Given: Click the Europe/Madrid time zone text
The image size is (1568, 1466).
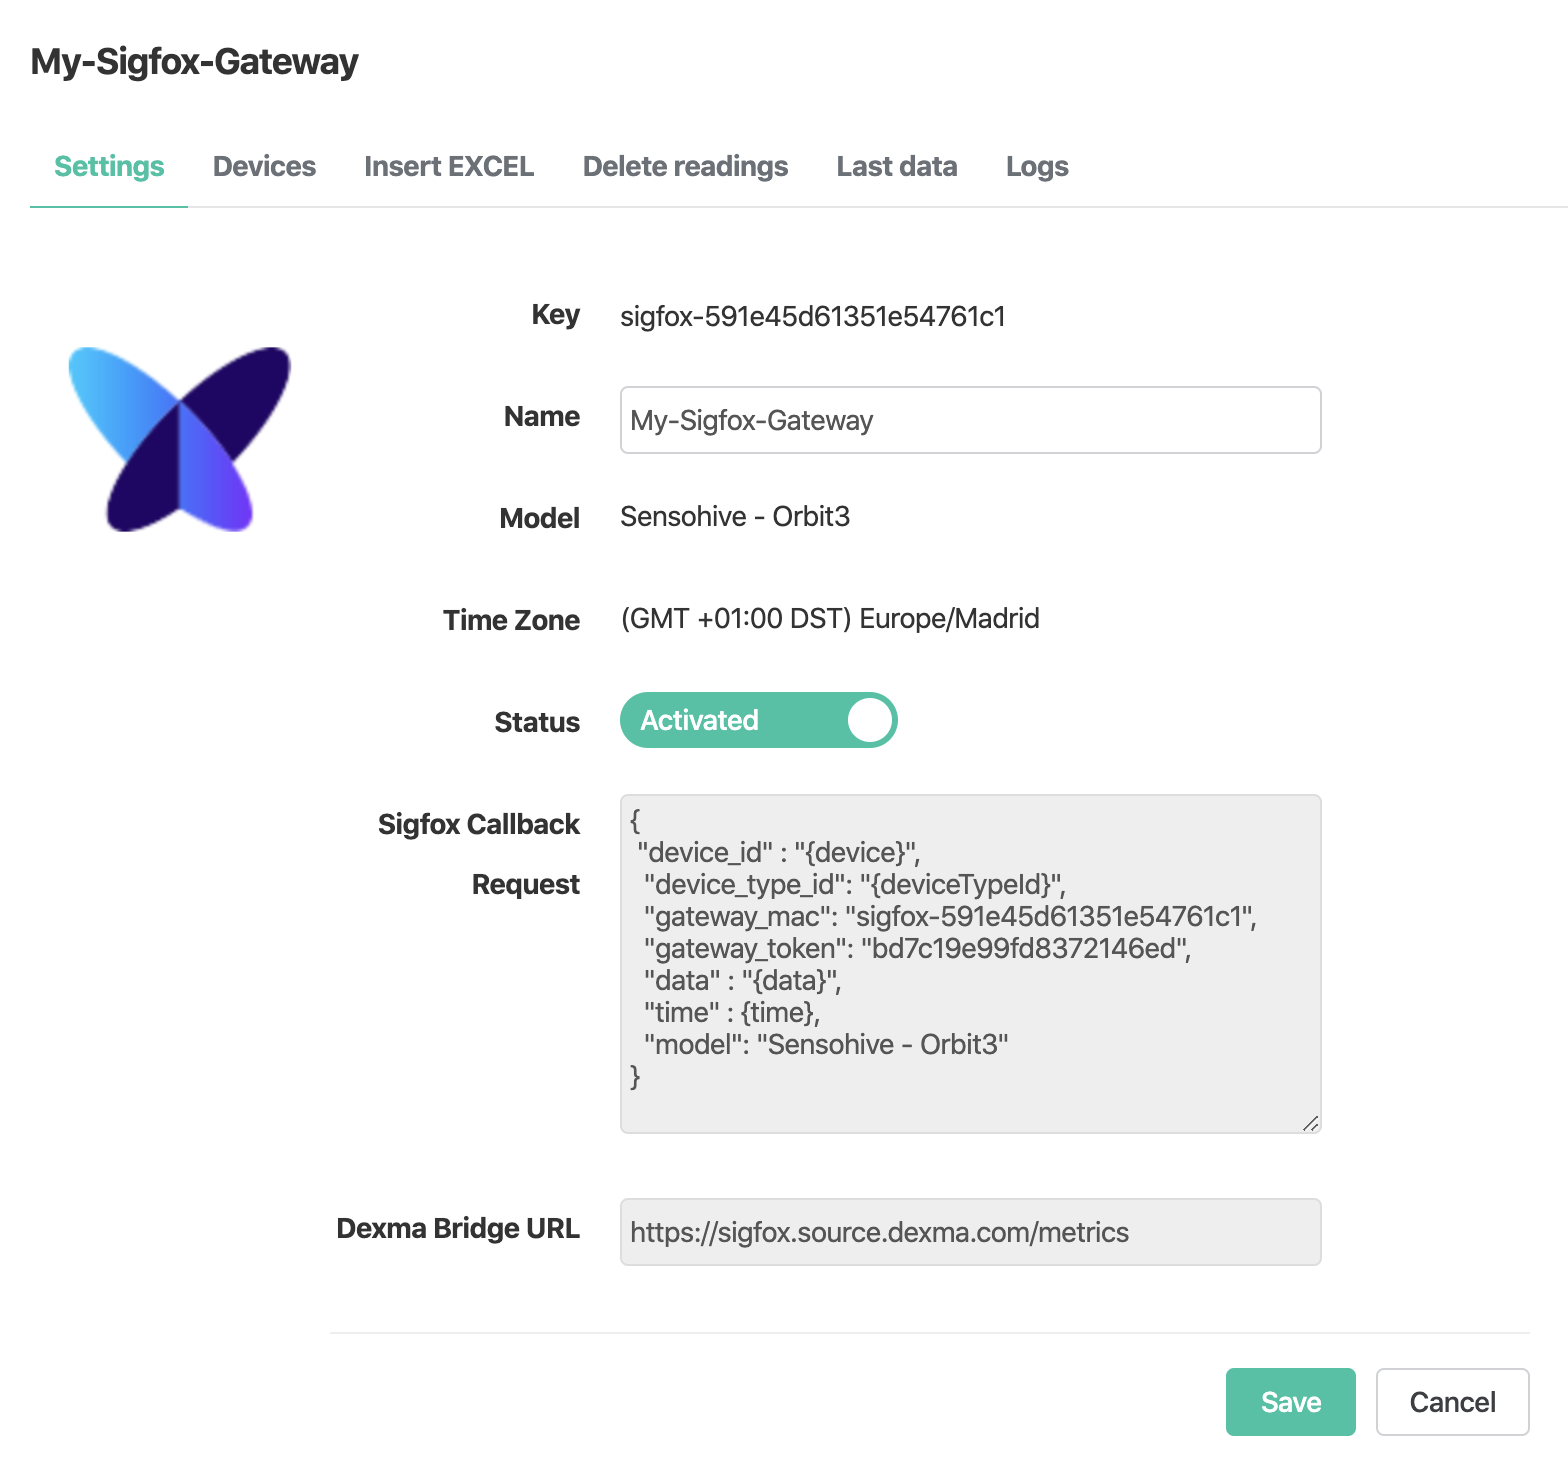Looking at the screenshot, I should 830,618.
